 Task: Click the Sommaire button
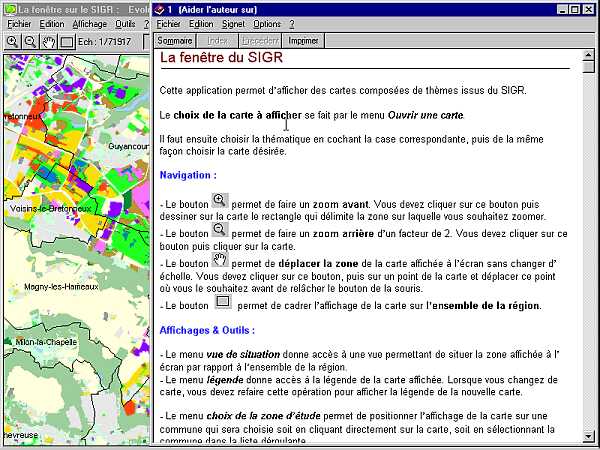(174, 41)
